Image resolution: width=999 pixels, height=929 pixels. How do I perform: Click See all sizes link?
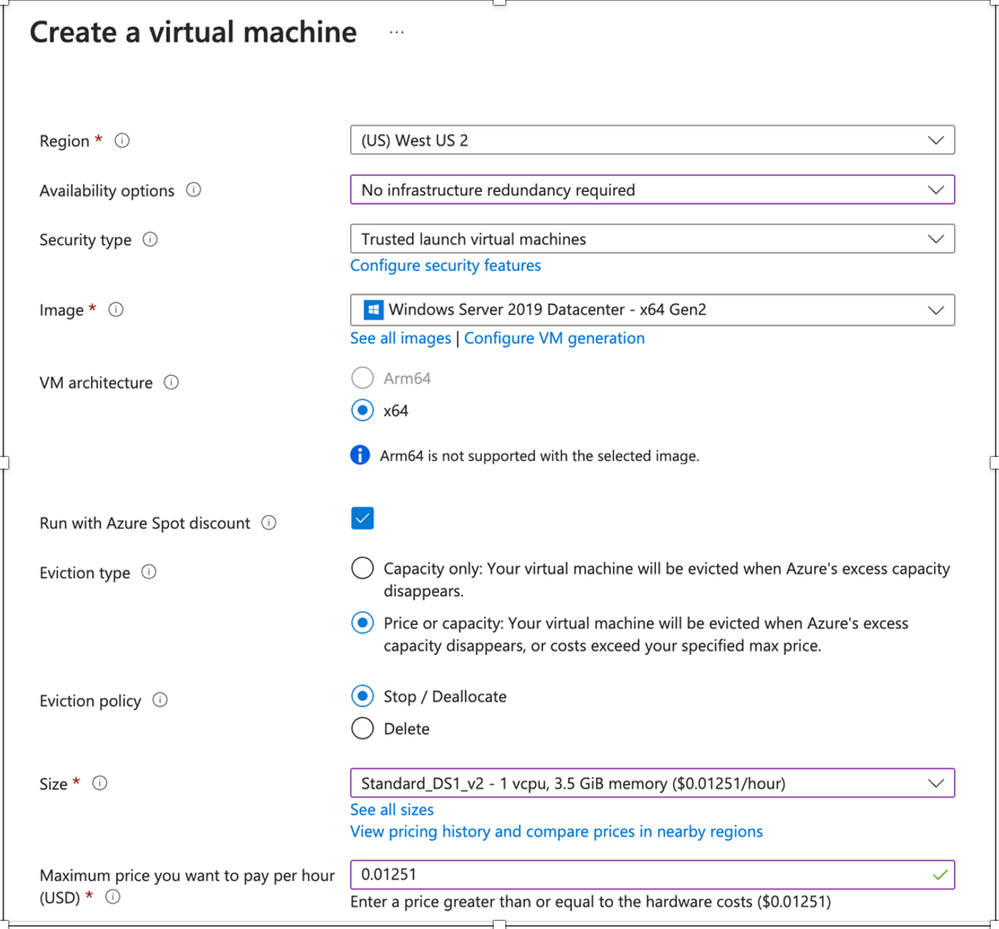pyautogui.click(x=392, y=810)
